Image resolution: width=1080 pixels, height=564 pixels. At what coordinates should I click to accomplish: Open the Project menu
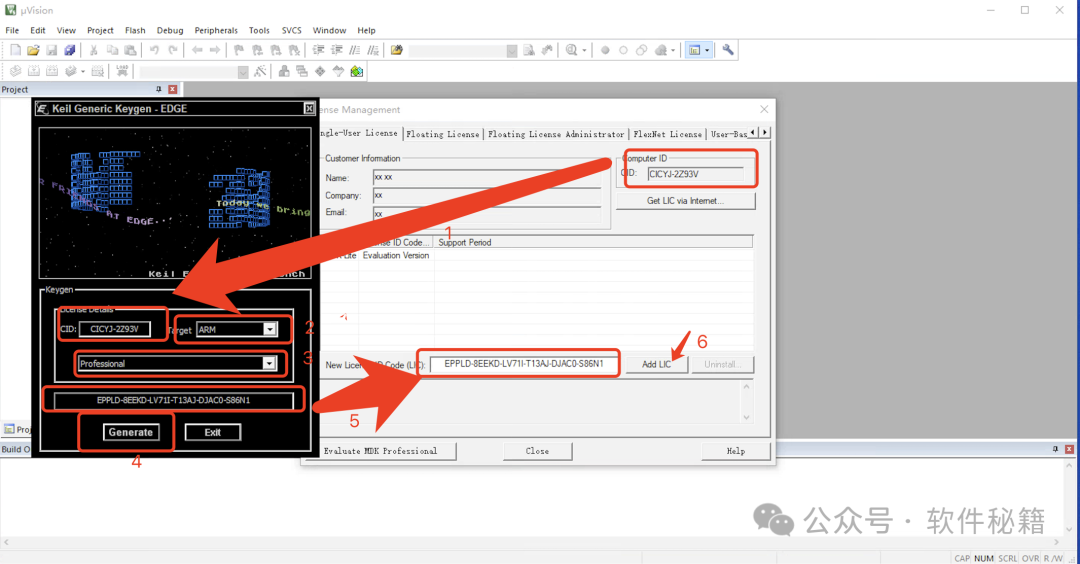tap(100, 30)
